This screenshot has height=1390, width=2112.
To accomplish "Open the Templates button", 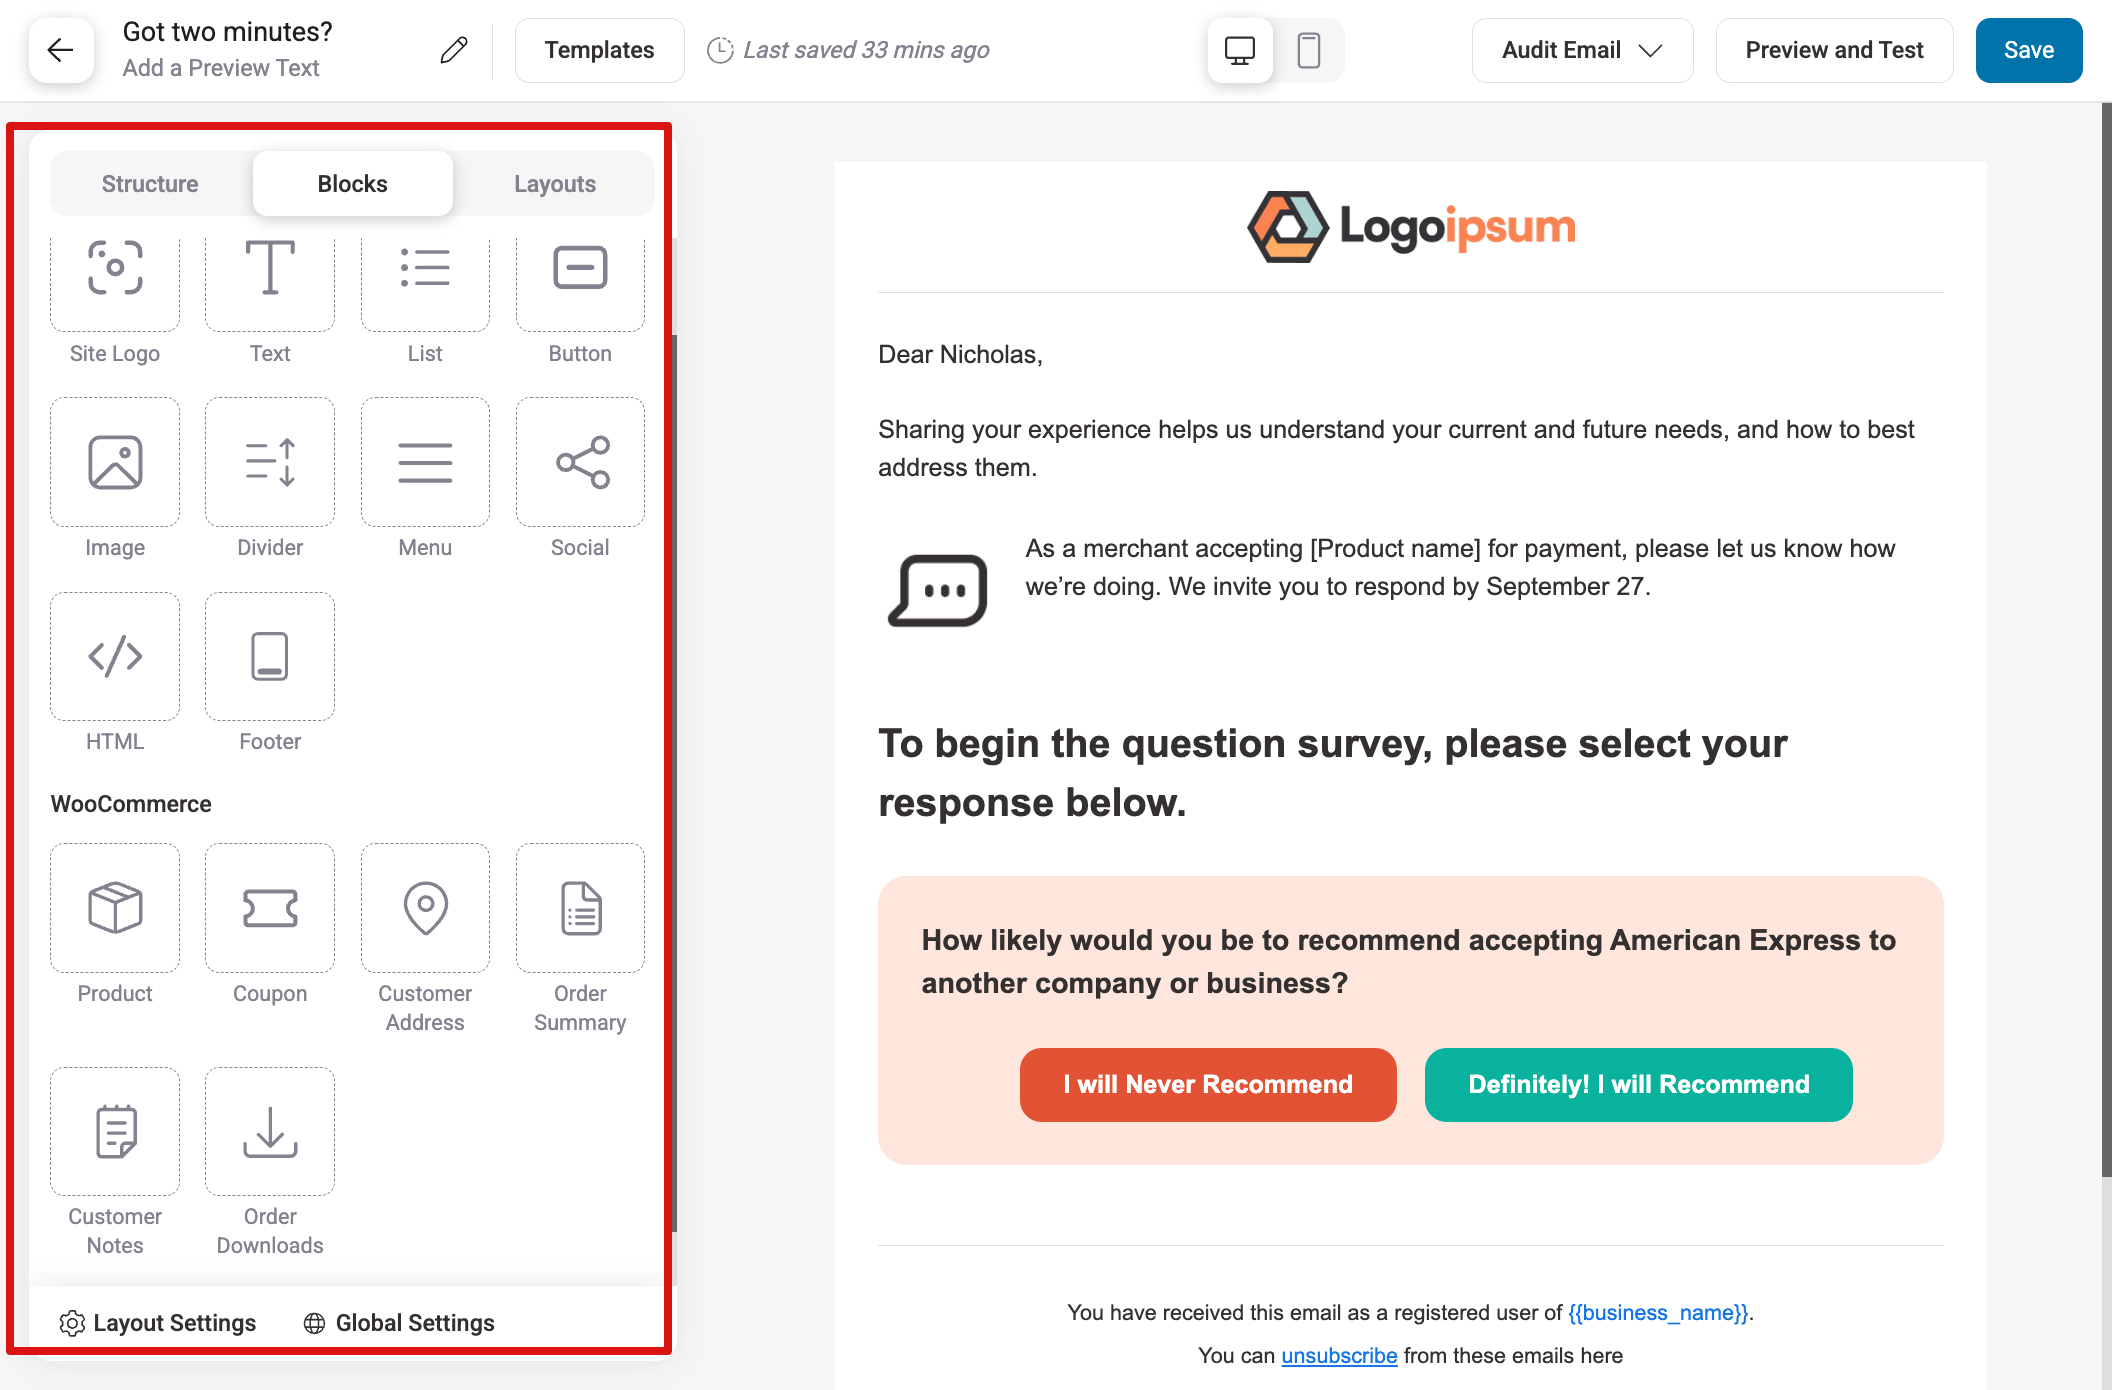I will point(599,50).
